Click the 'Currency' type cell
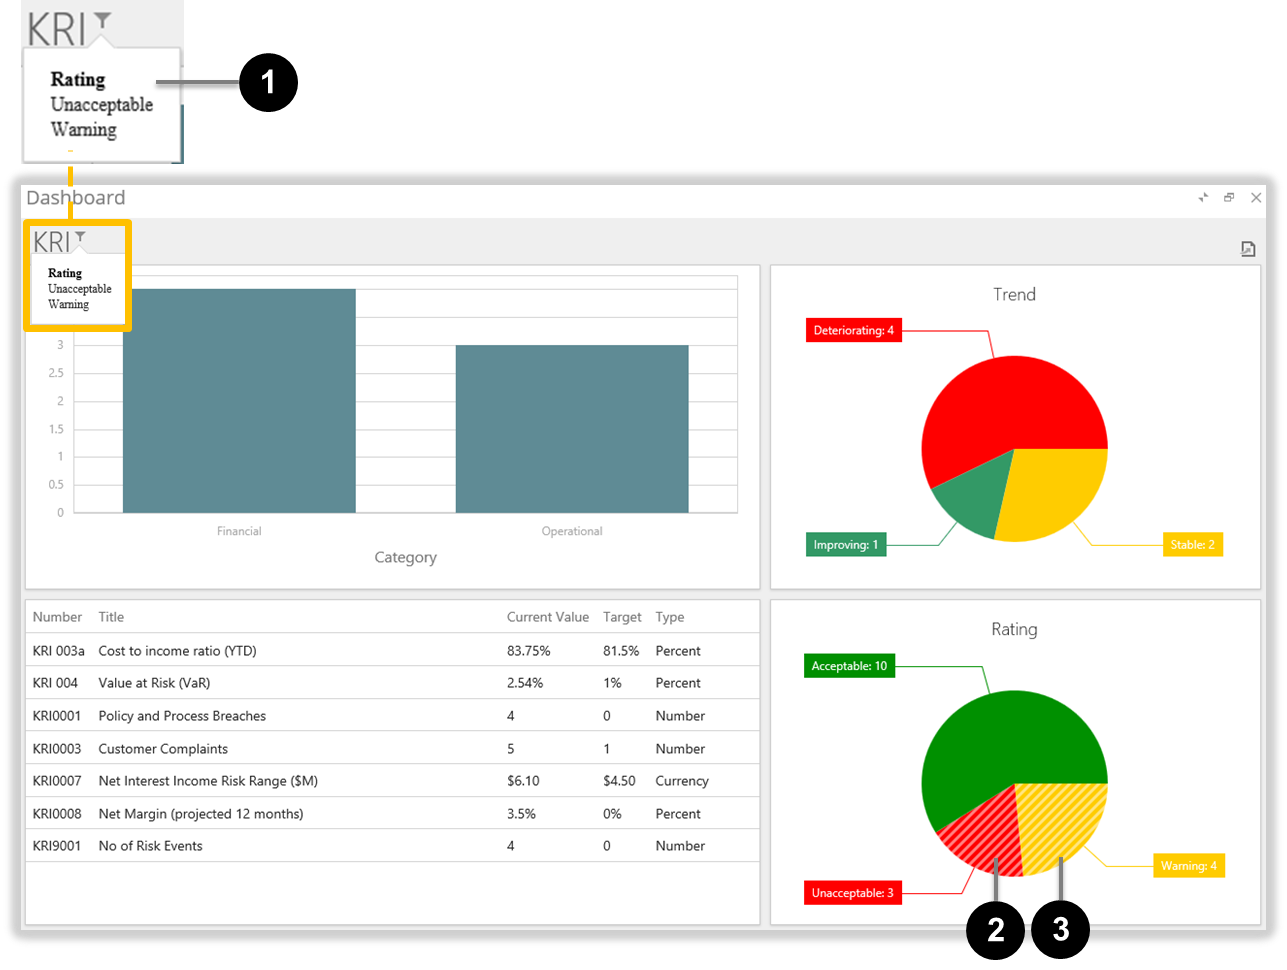The width and height of the screenshot is (1287, 970). pos(682,781)
